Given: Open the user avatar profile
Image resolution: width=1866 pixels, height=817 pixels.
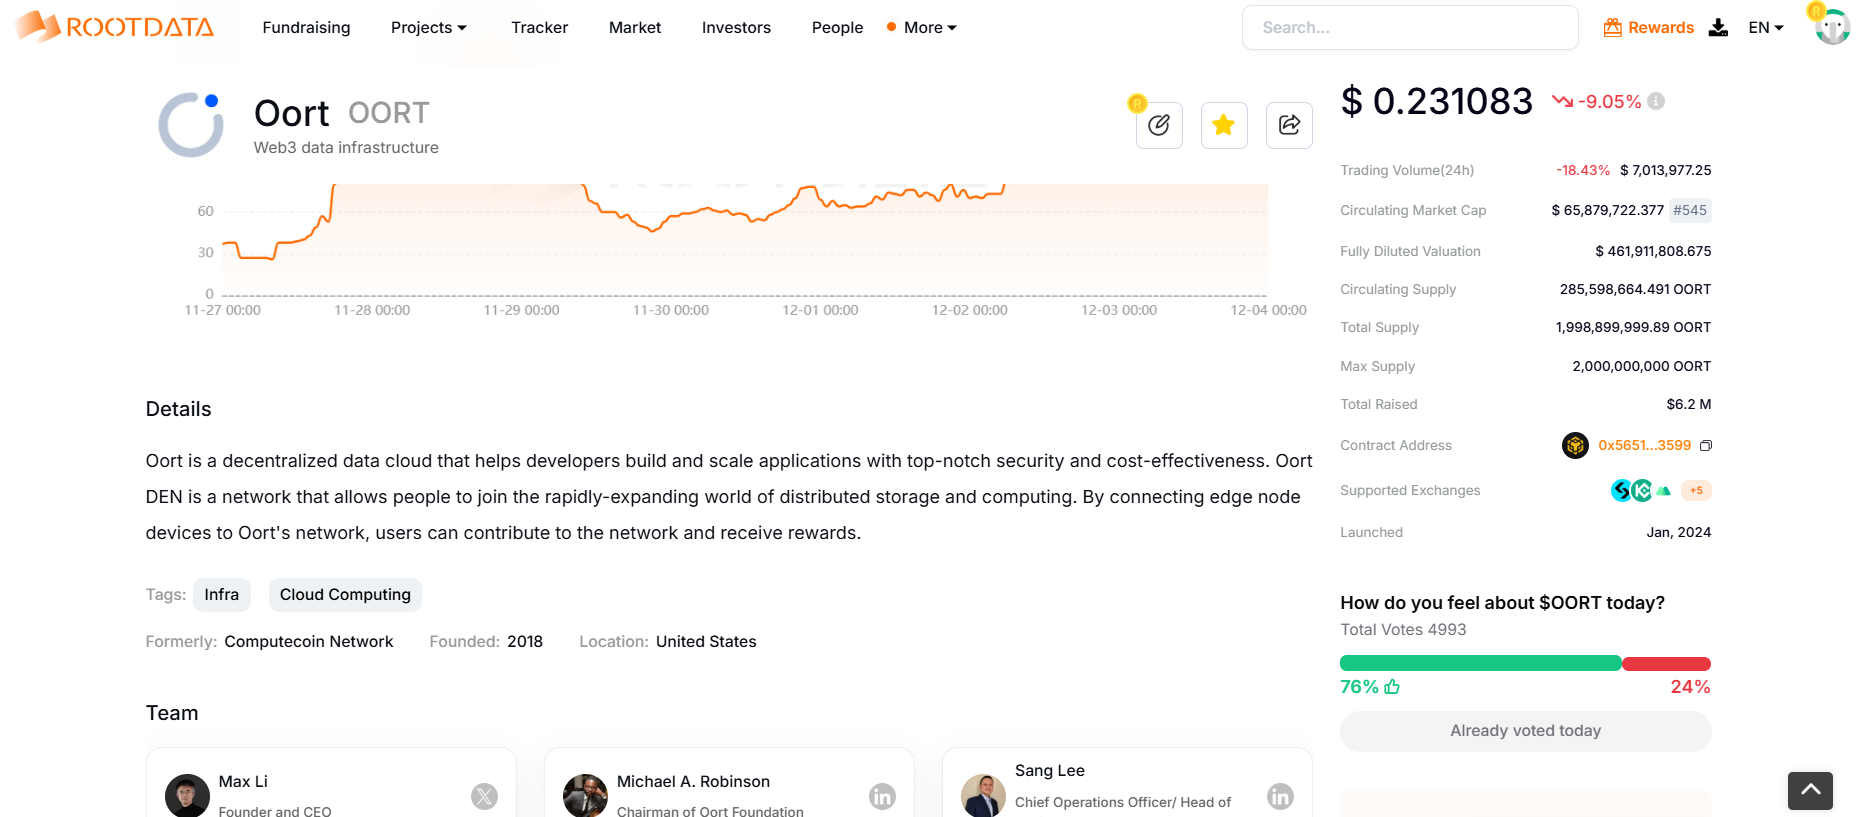Looking at the screenshot, I should click(x=1832, y=27).
